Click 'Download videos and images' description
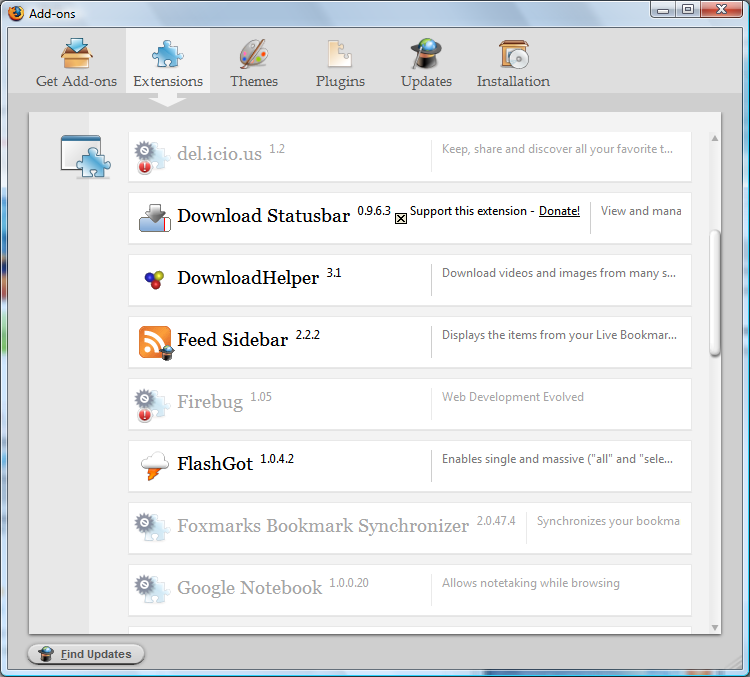Screen dimensions: 750x677 pos(559,273)
